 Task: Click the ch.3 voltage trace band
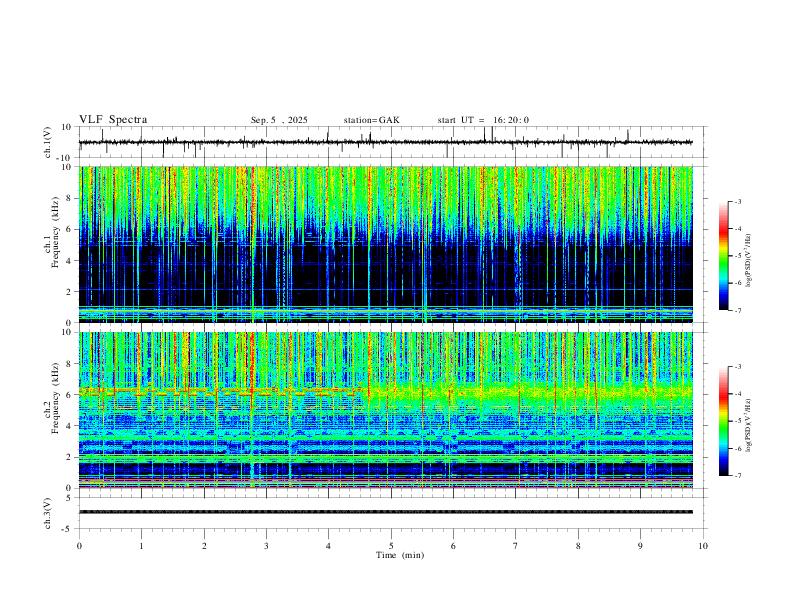coord(386,512)
